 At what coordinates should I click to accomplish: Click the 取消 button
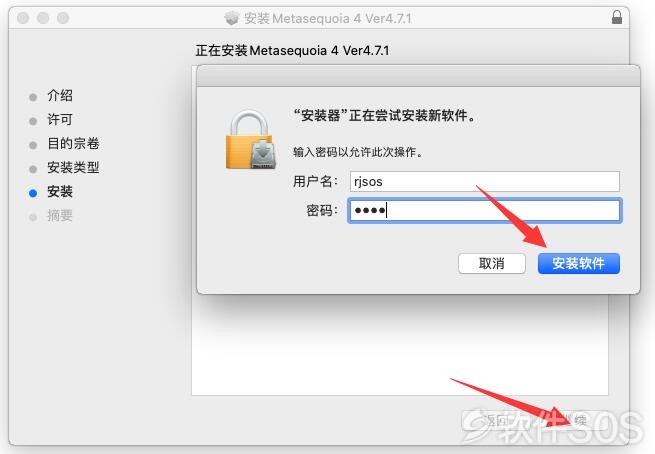coord(492,263)
